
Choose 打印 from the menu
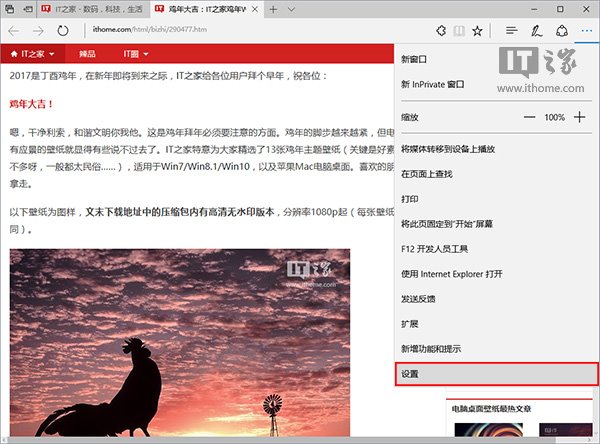(497, 199)
